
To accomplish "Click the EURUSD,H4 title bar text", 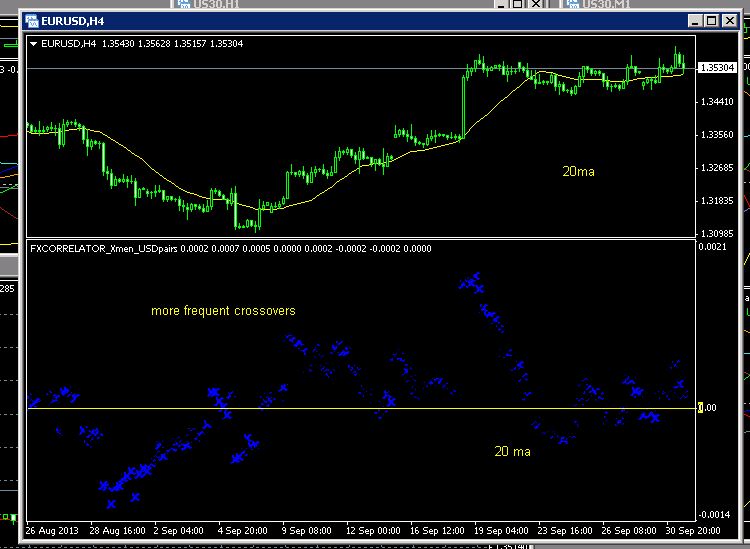I will 73,22.
